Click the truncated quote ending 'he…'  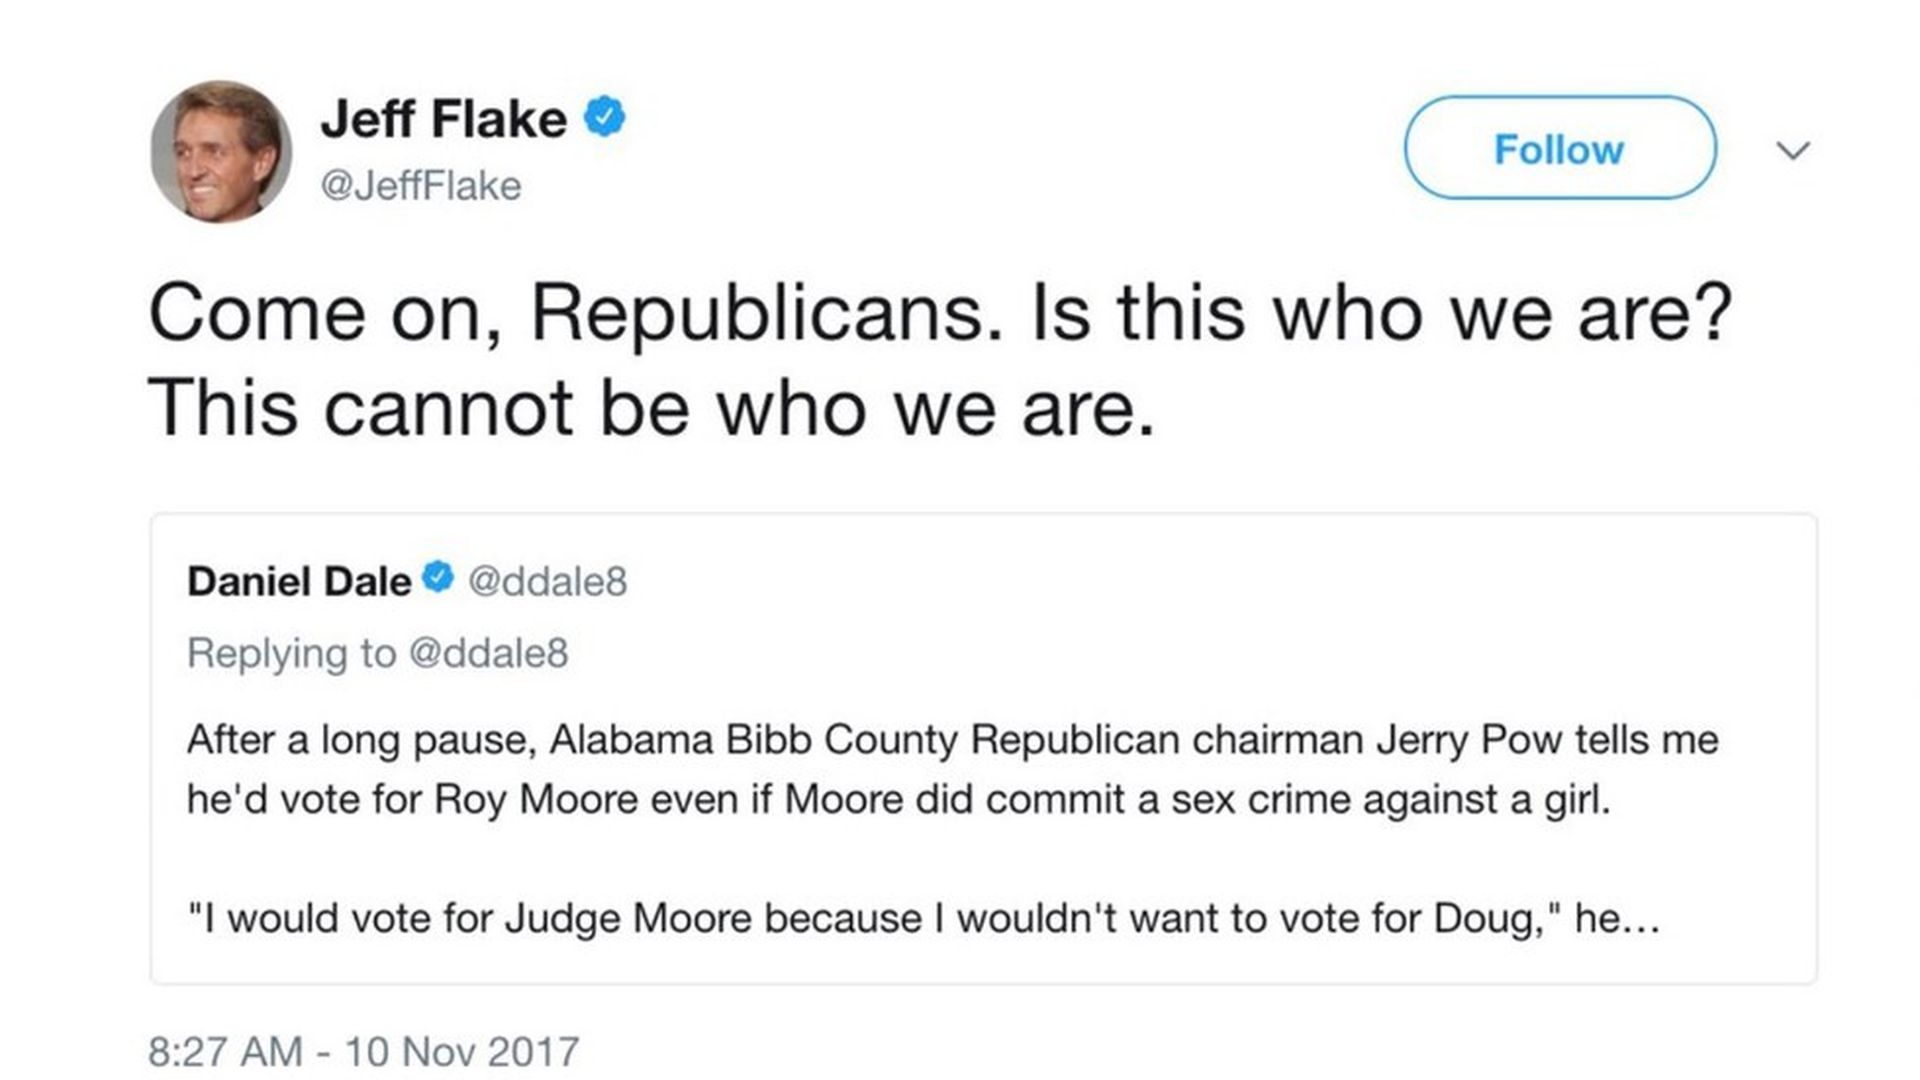(923, 918)
